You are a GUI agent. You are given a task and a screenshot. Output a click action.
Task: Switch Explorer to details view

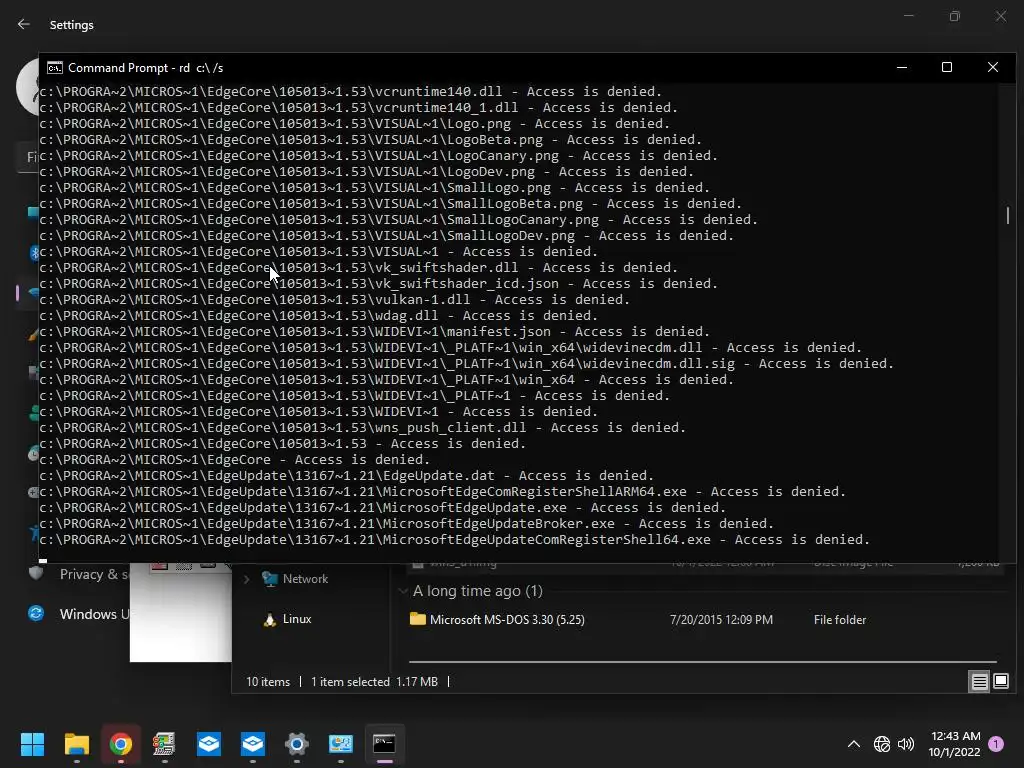pos(980,682)
